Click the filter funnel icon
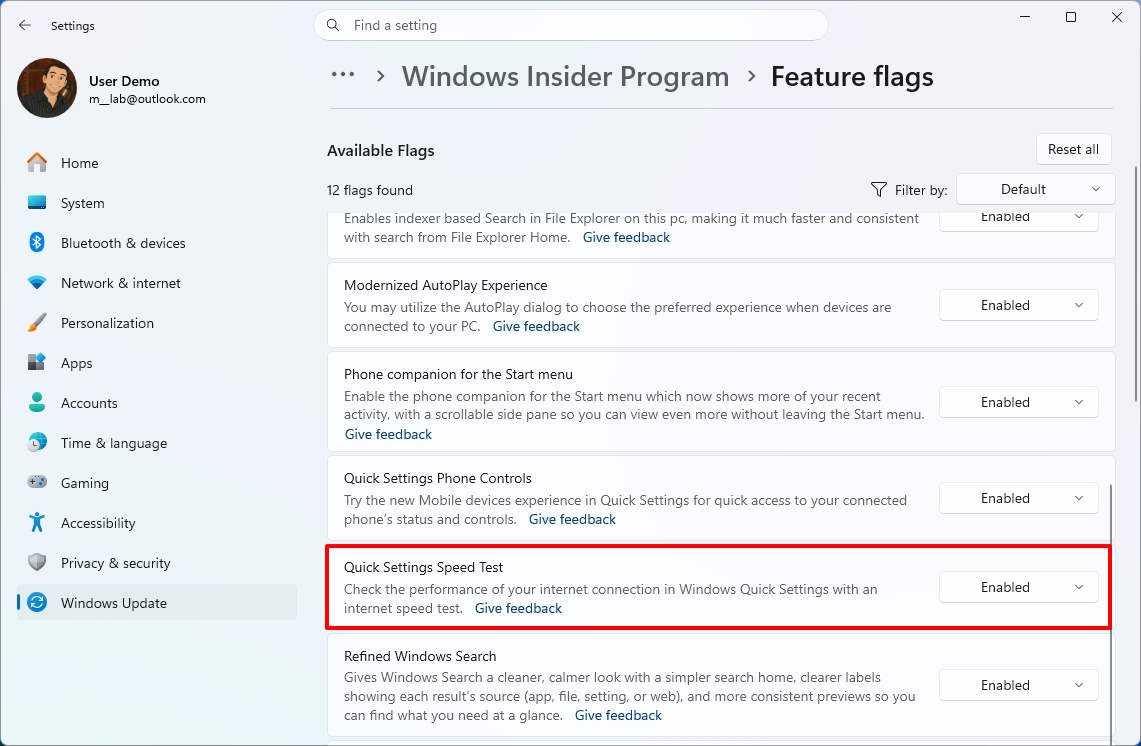This screenshot has height=746, width=1141. click(879, 190)
